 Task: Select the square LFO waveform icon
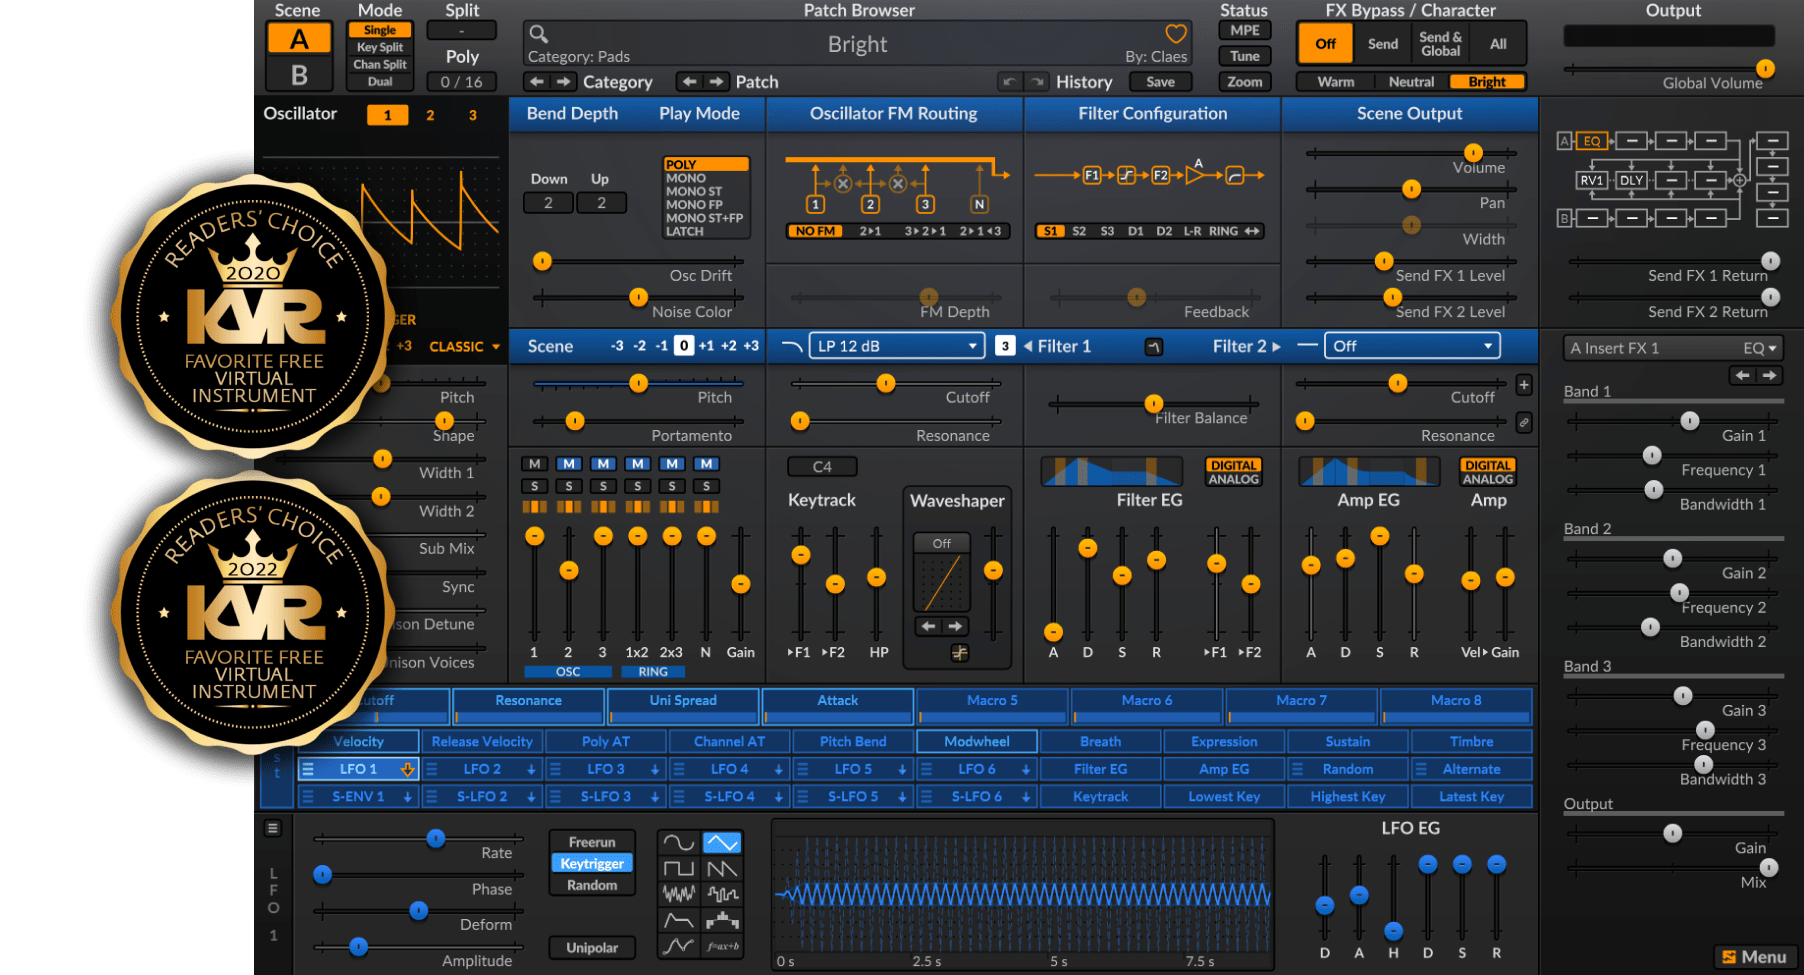(x=679, y=869)
